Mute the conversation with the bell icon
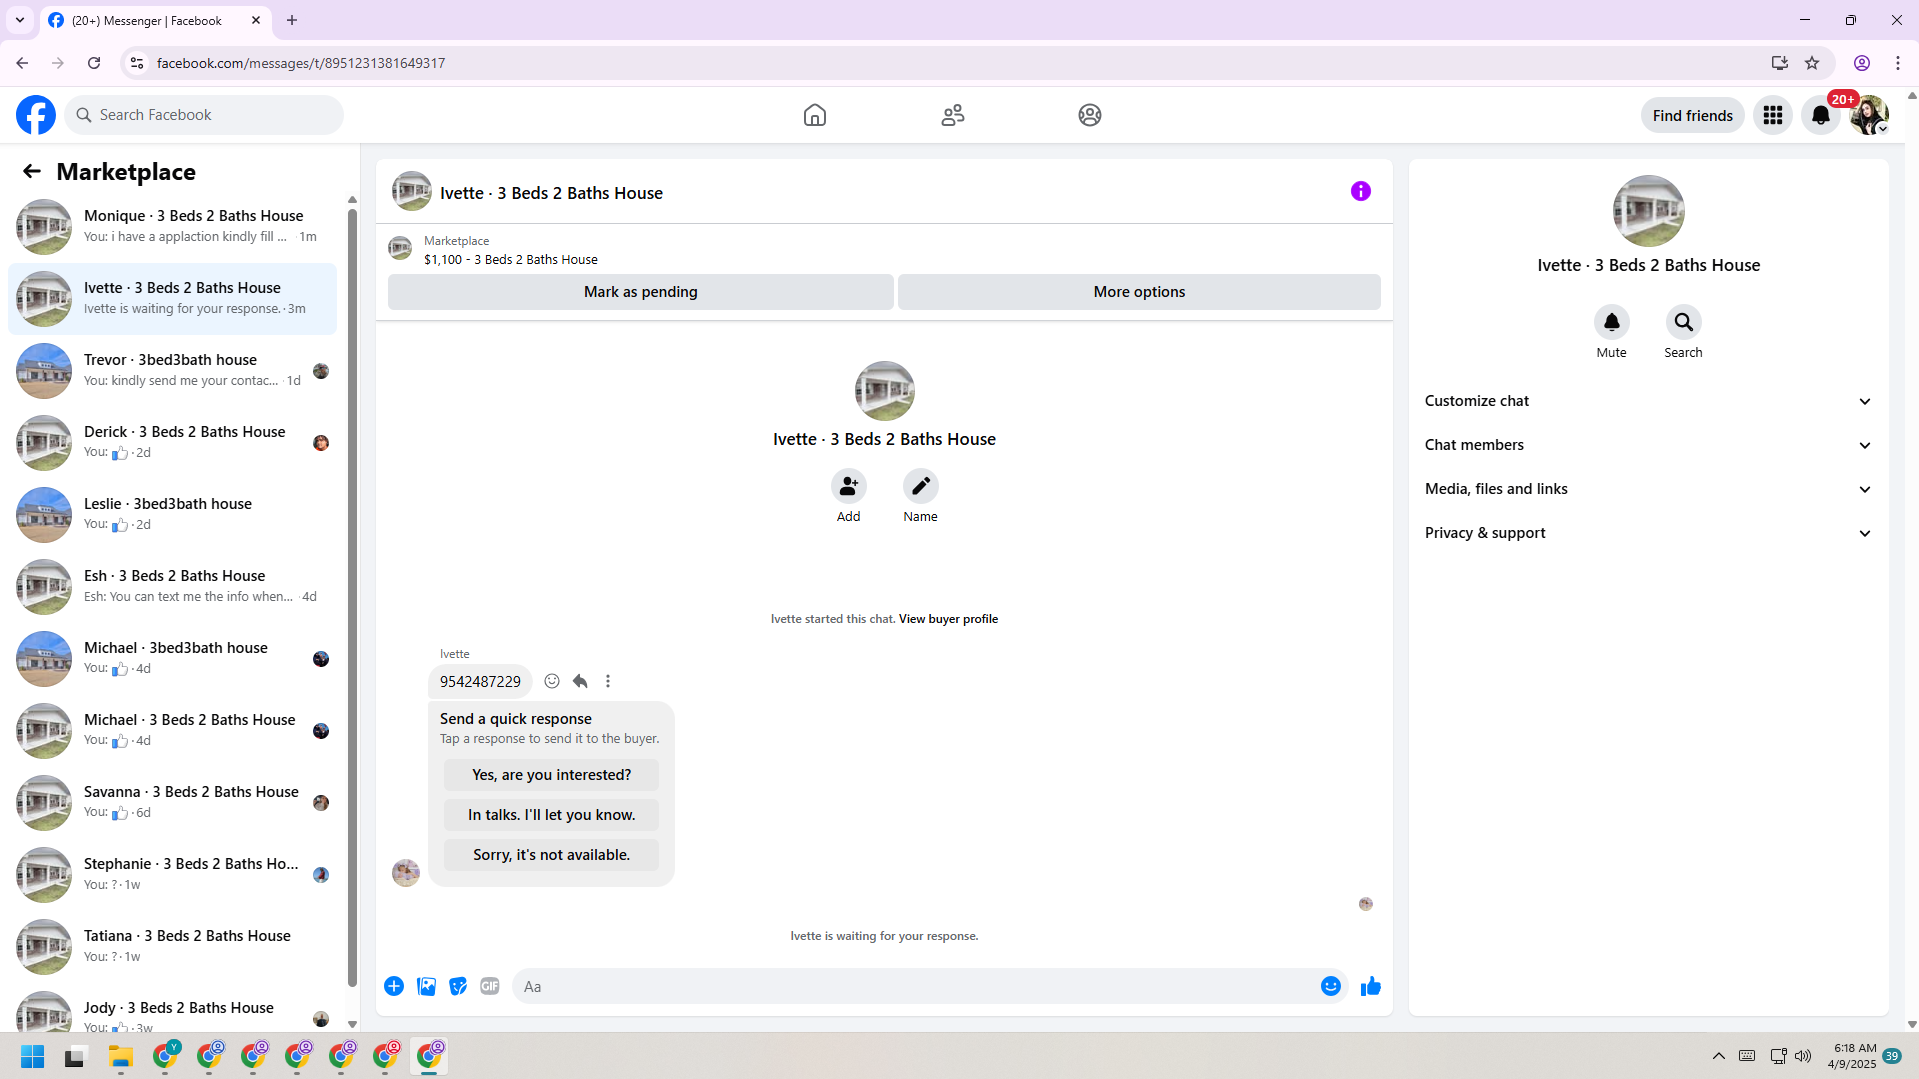Screen dimensions: 1919x1079 (1612, 322)
